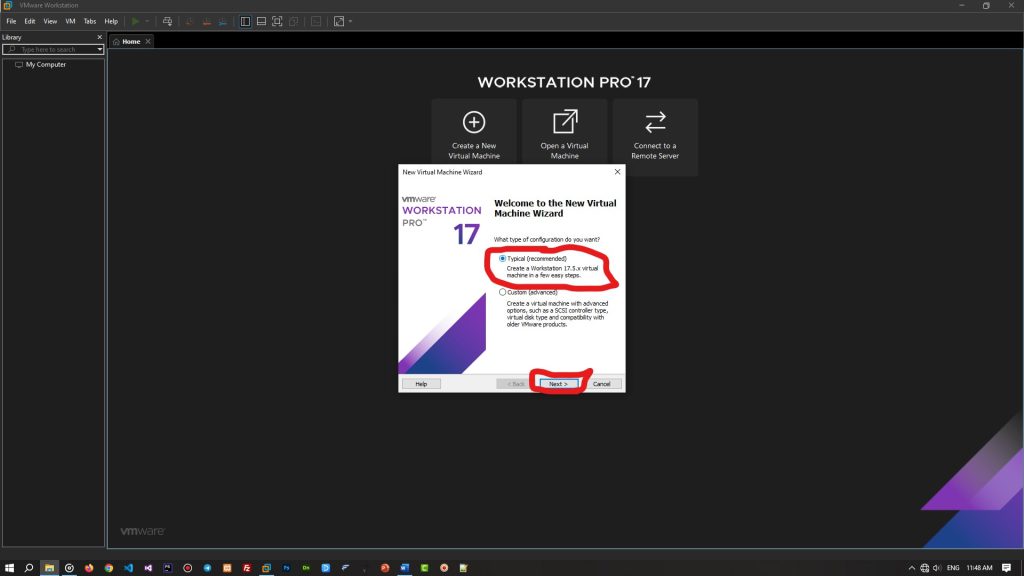The image size is (1024, 576).
Task: Open the power options dropdown arrow
Action: click(x=147, y=20)
